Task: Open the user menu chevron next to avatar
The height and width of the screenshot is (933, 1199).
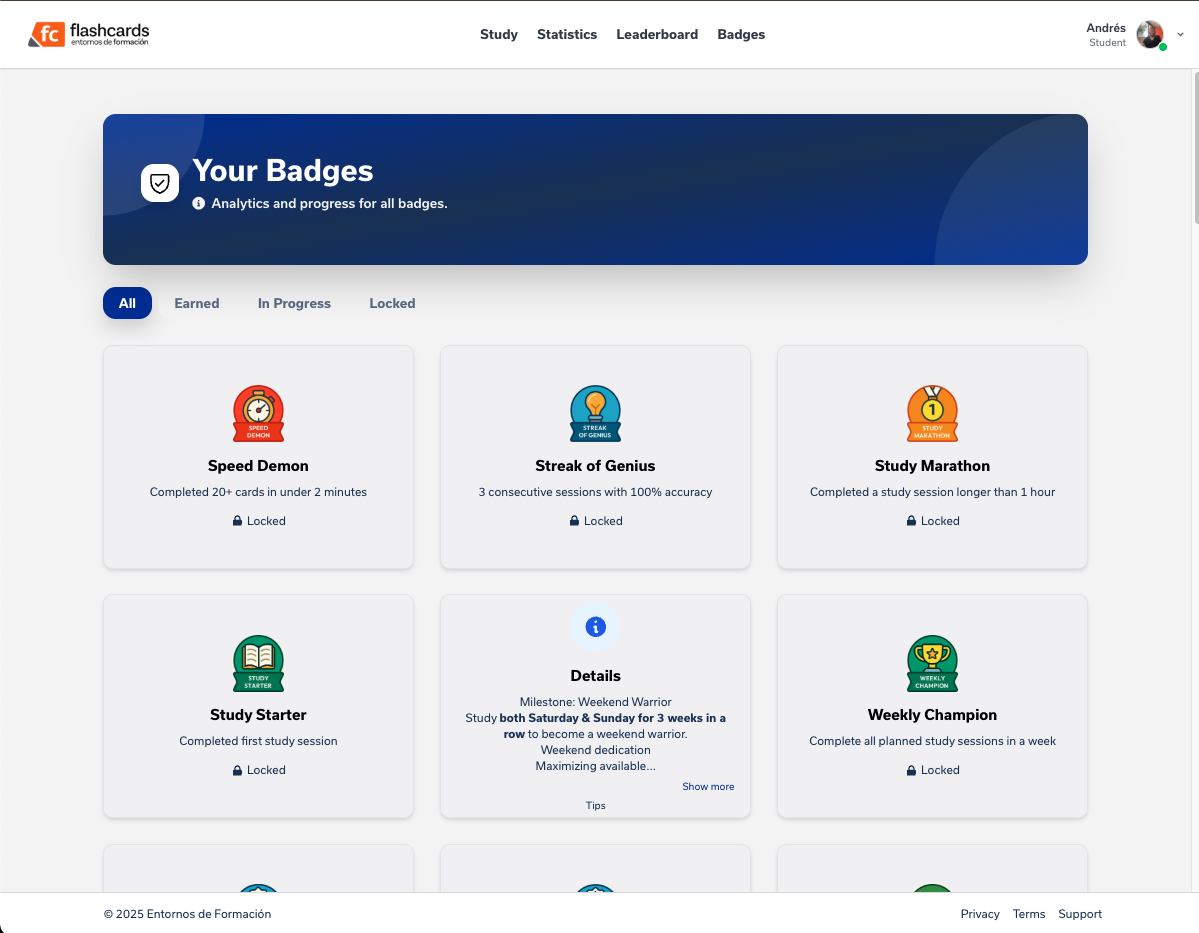Action: point(1180,34)
